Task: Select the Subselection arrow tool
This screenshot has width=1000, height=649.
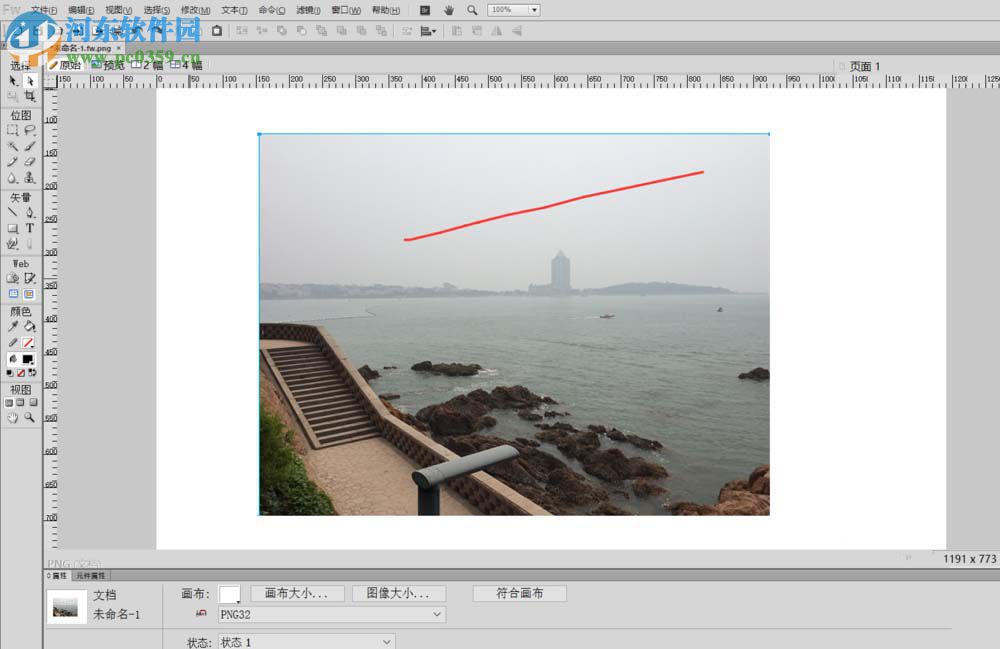Action: pos(29,81)
